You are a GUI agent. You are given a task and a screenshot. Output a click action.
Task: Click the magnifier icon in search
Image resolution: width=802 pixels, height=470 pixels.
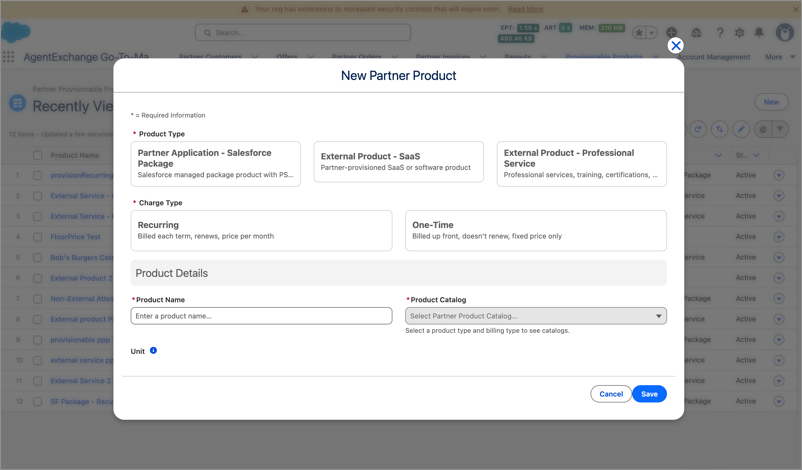[x=208, y=33]
